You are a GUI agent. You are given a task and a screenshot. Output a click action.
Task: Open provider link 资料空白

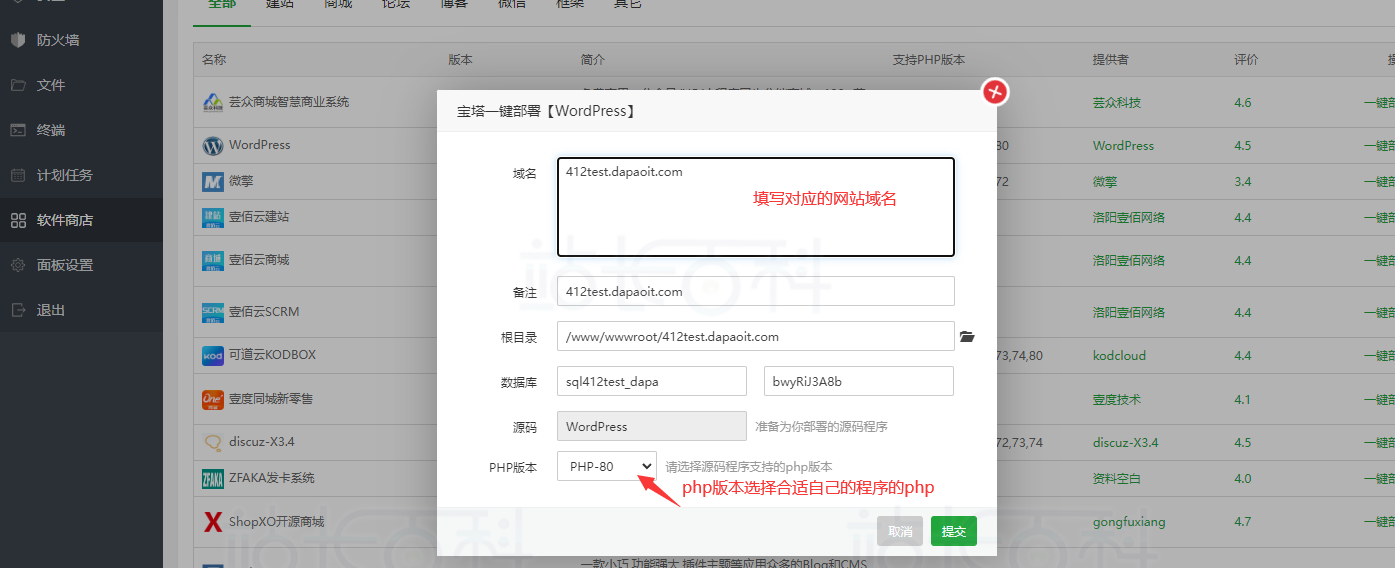1117,479
